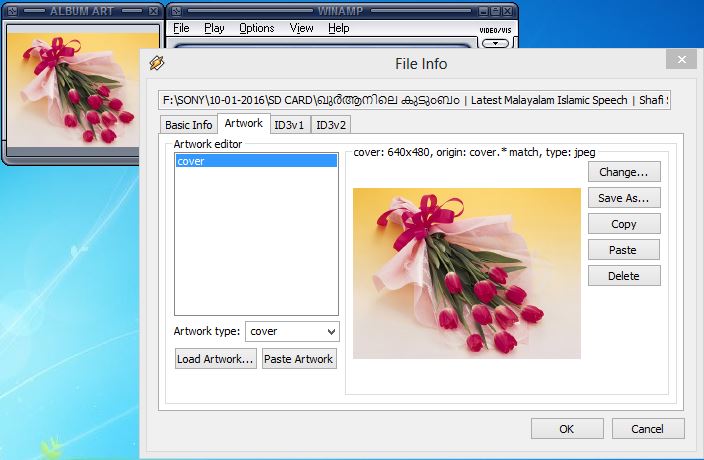Image resolution: width=704 pixels, height=460 pixels.
Task: Click the Save As... button
Action: (624, 198)
